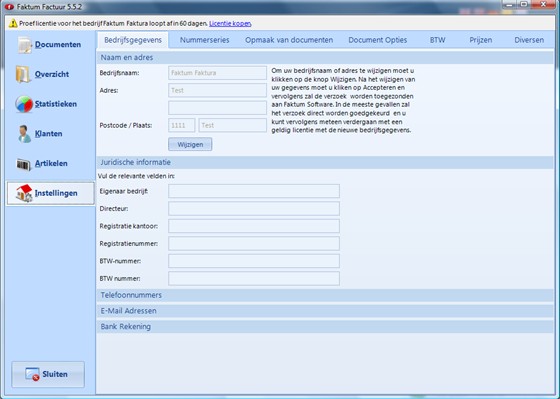Click the 'Registratie kantoor:' label
560x399 pixels.
coord(129,226)
